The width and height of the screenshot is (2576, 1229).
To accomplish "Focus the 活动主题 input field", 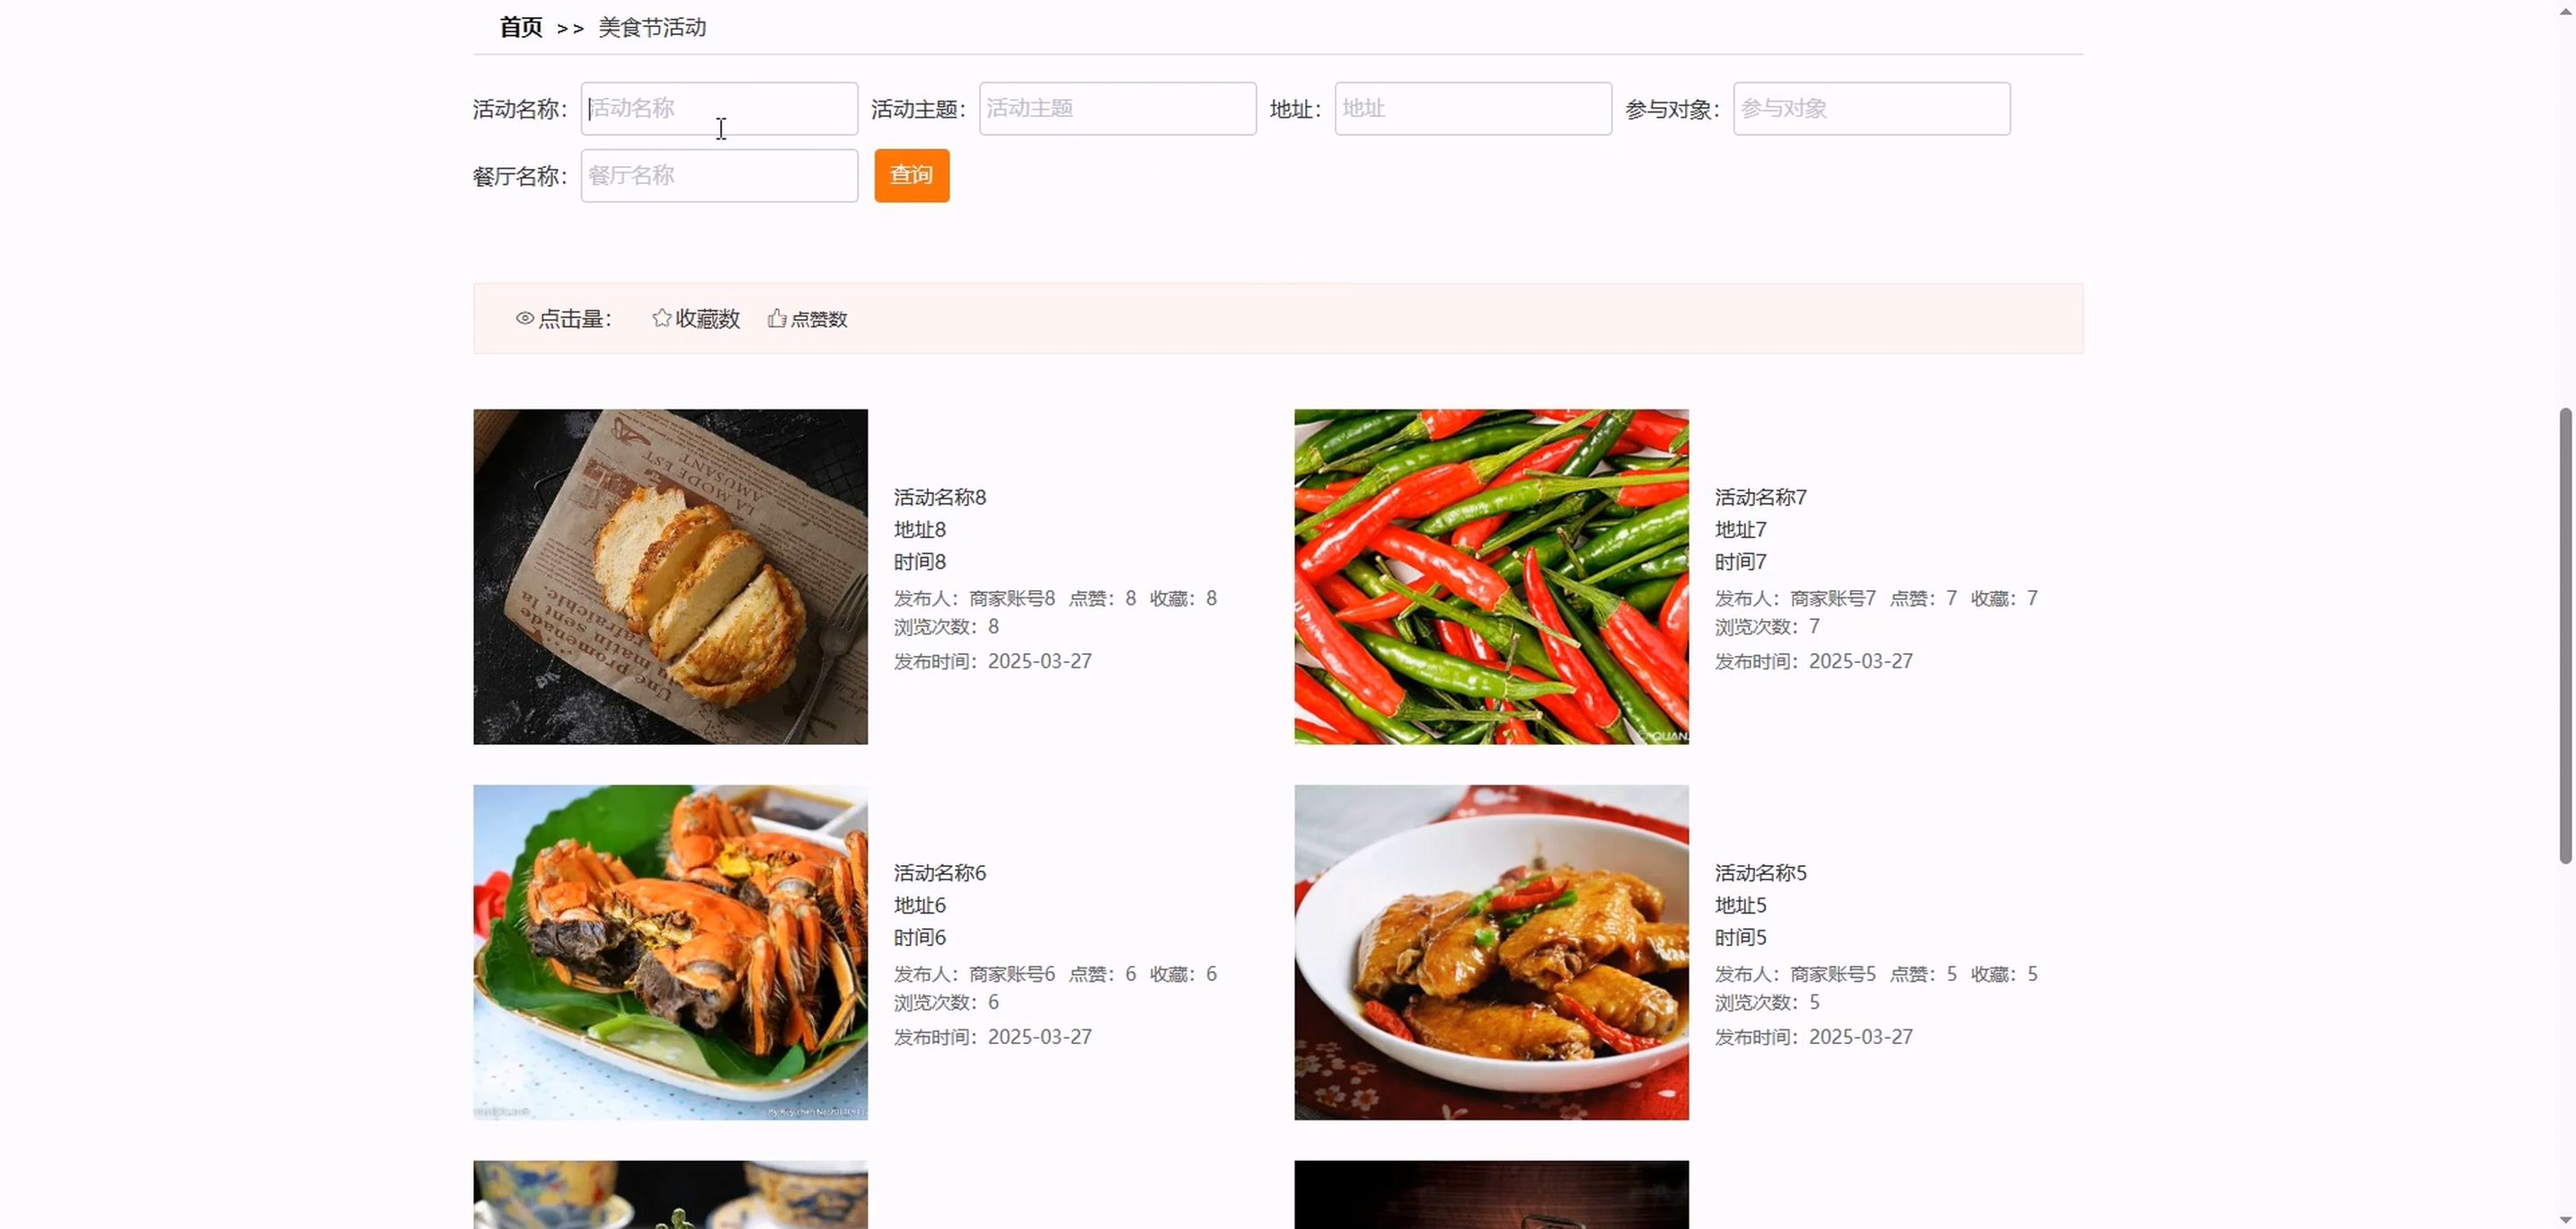I will pyautogui.click(x=1116, y=108).
